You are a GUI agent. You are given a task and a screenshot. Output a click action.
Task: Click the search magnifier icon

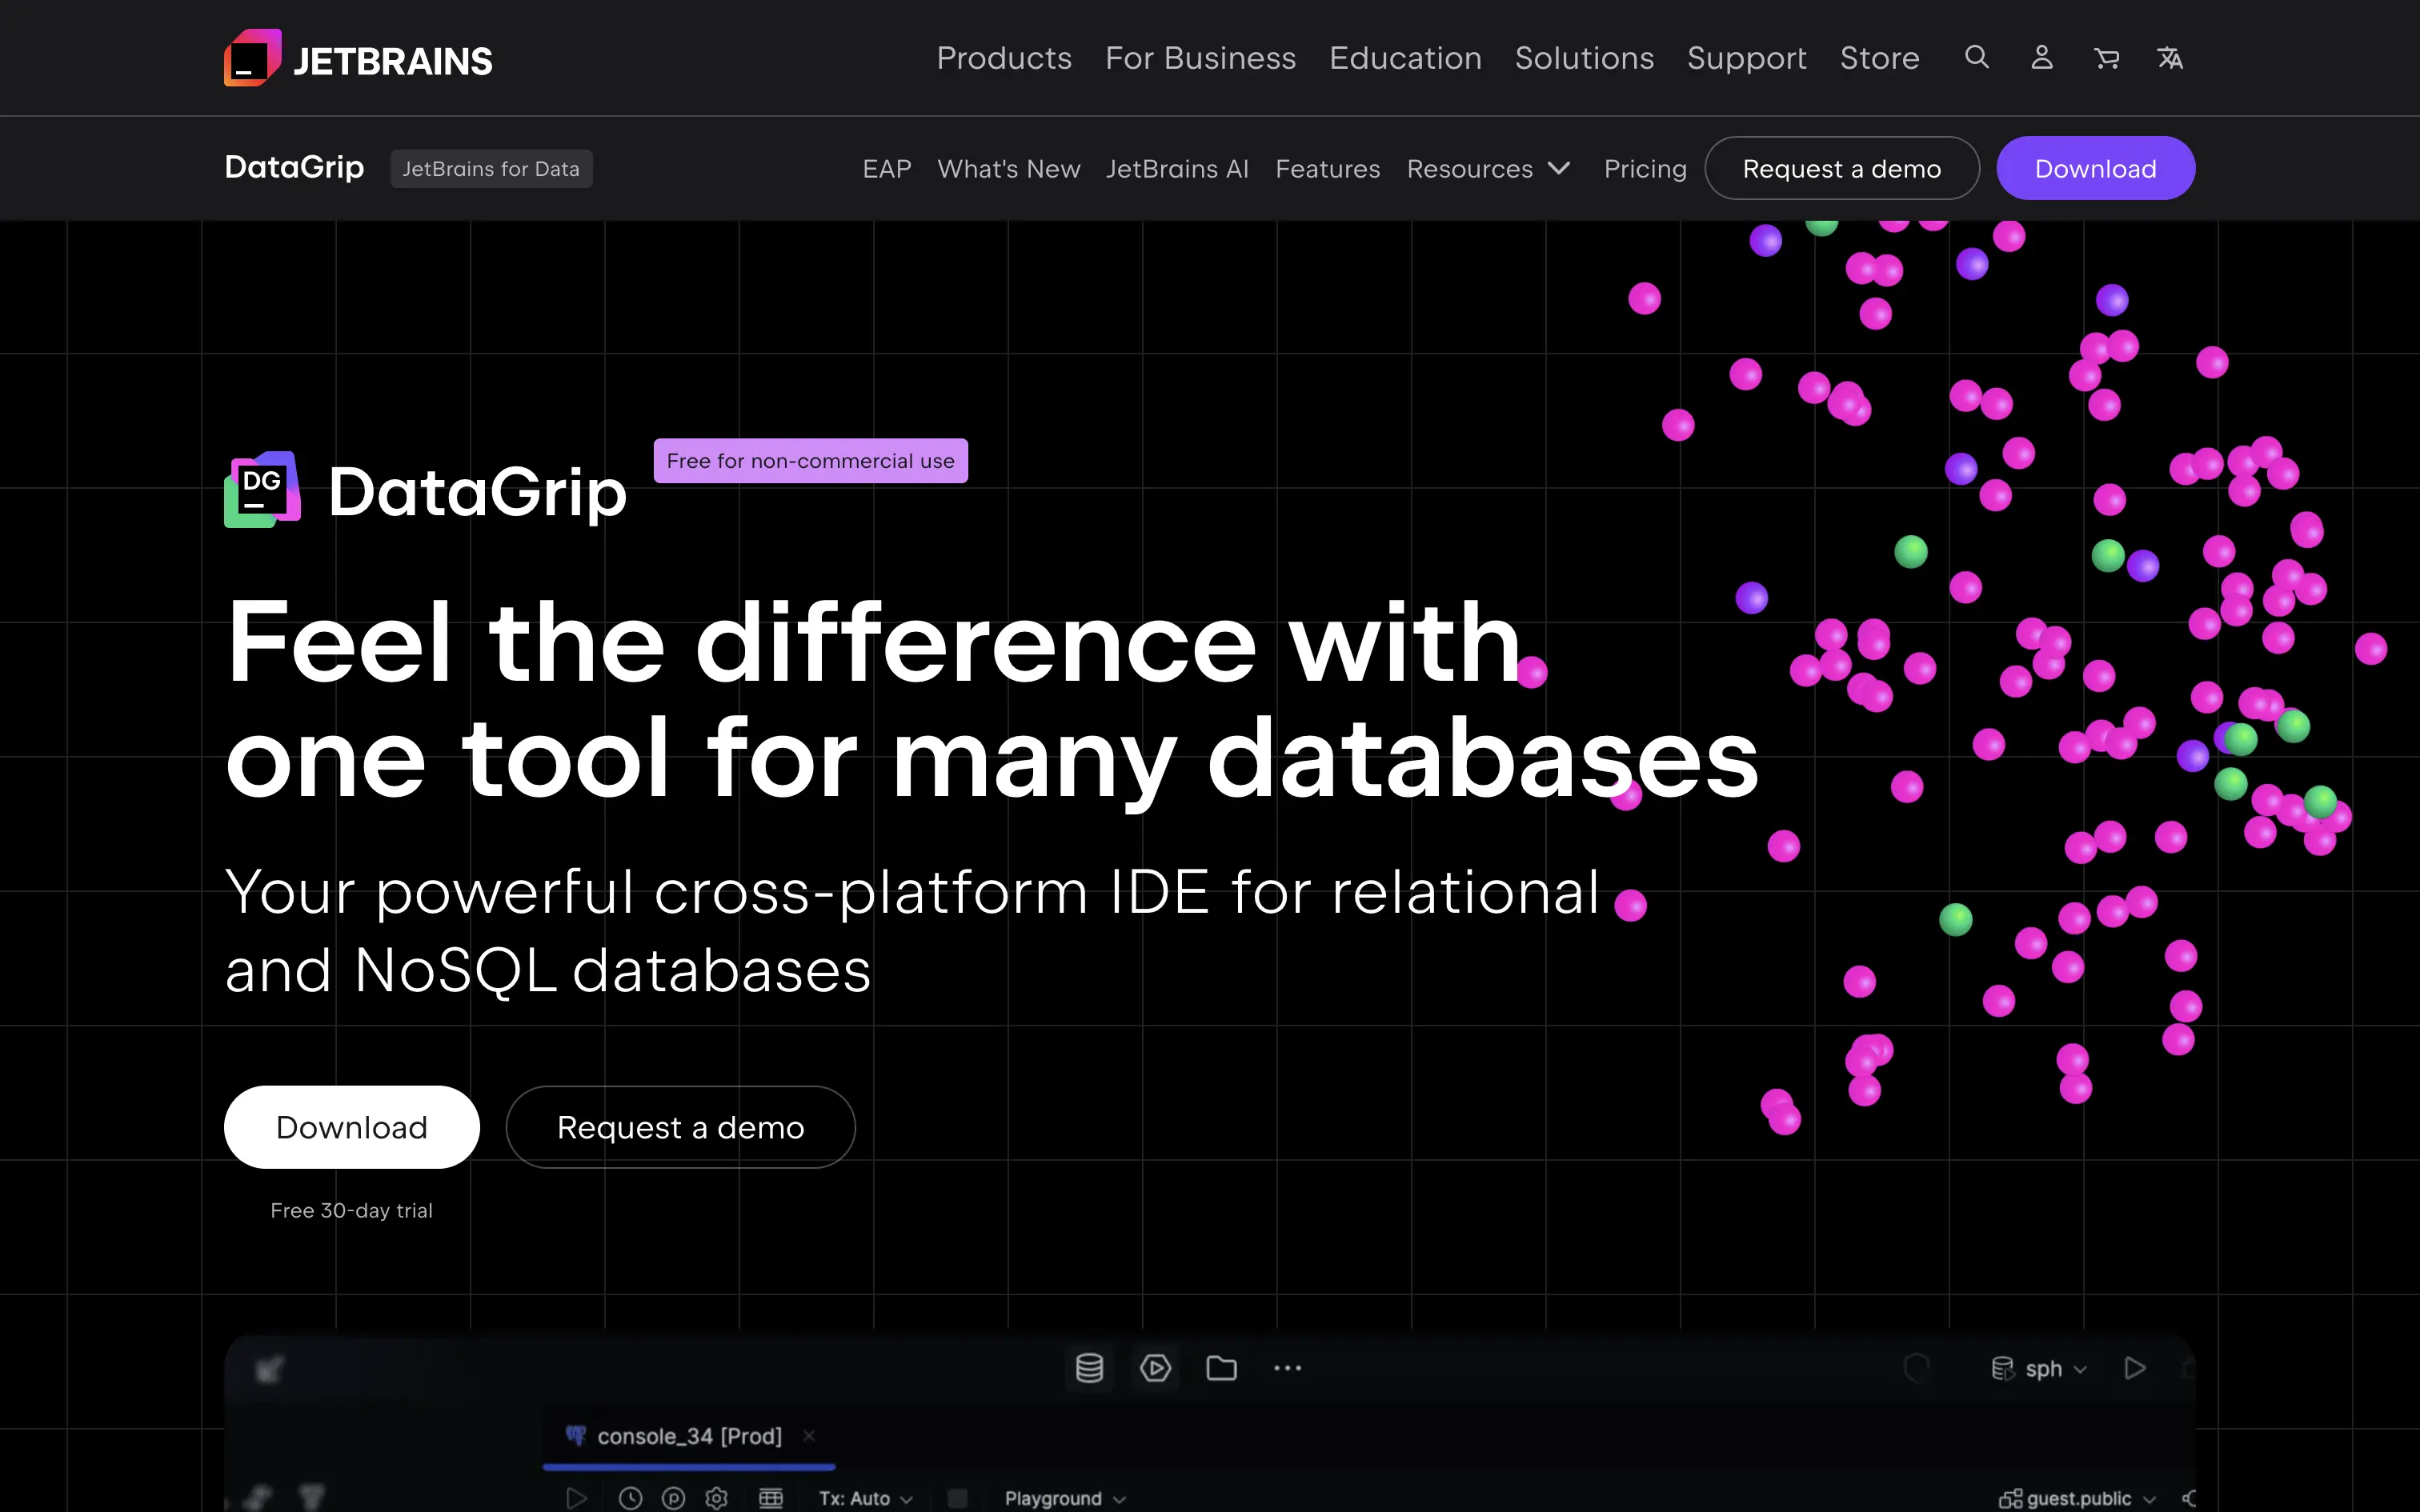tap(1976, 57)
